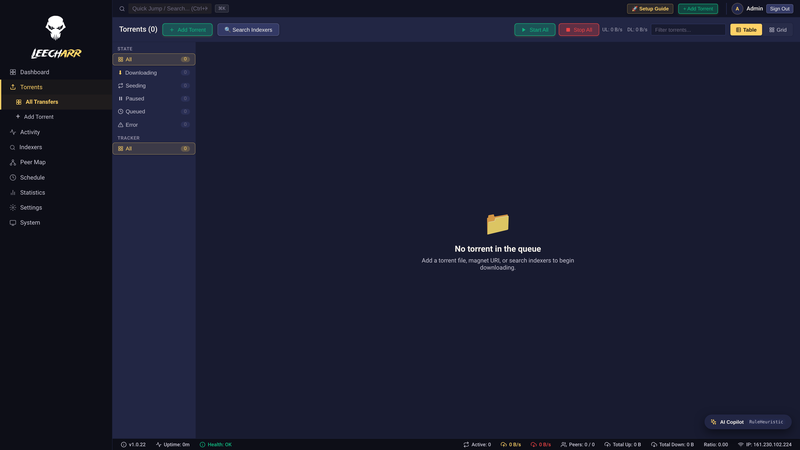Open the Setup Guide
800x450 pixels.
click(x=650, y=9)
